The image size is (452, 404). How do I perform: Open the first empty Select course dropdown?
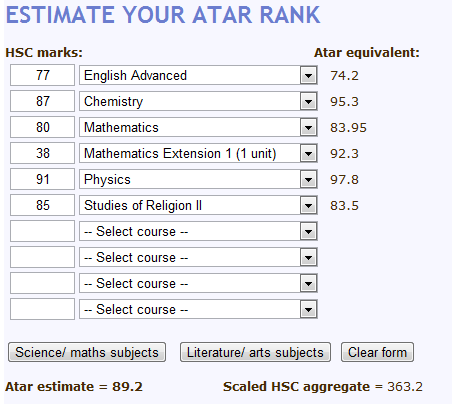tap(198, 231)
